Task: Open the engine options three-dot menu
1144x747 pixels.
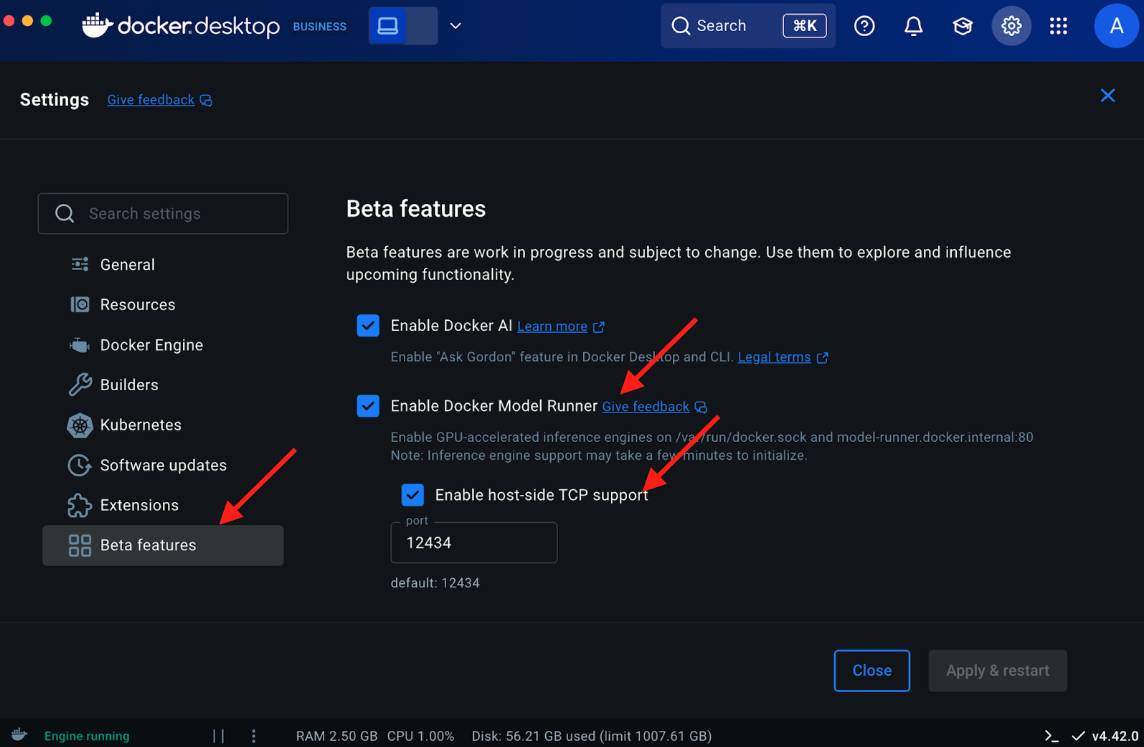Action: pyautogui.click(x=254, y=736)
